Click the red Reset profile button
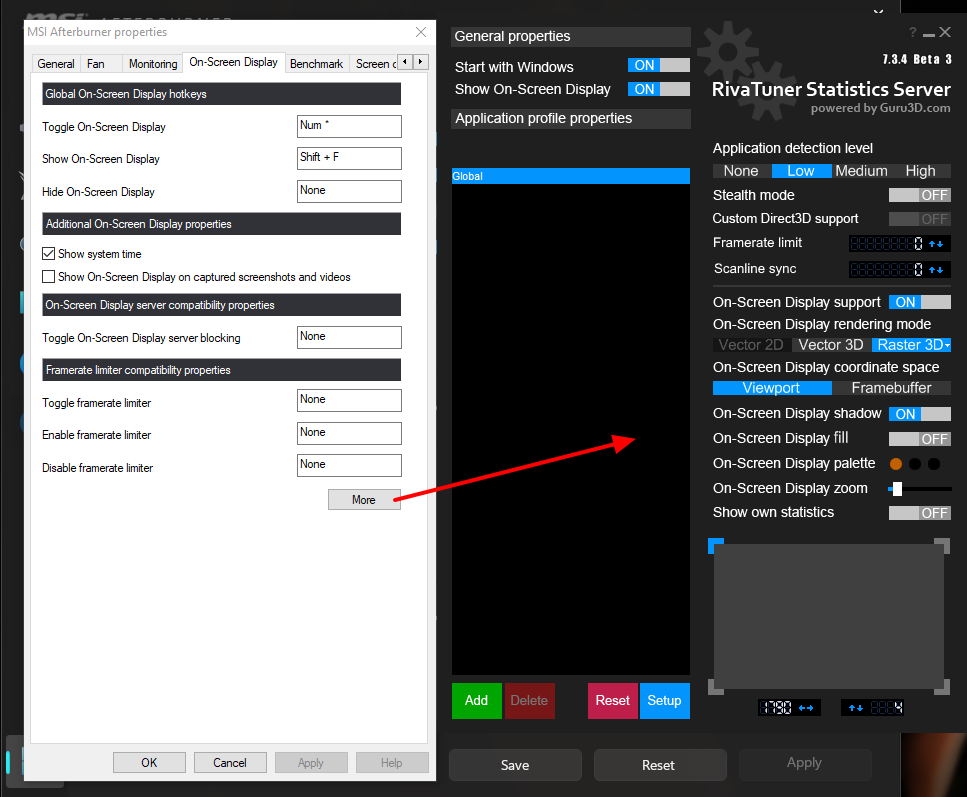This screenshot has height=797, width=967. point(612,701)
